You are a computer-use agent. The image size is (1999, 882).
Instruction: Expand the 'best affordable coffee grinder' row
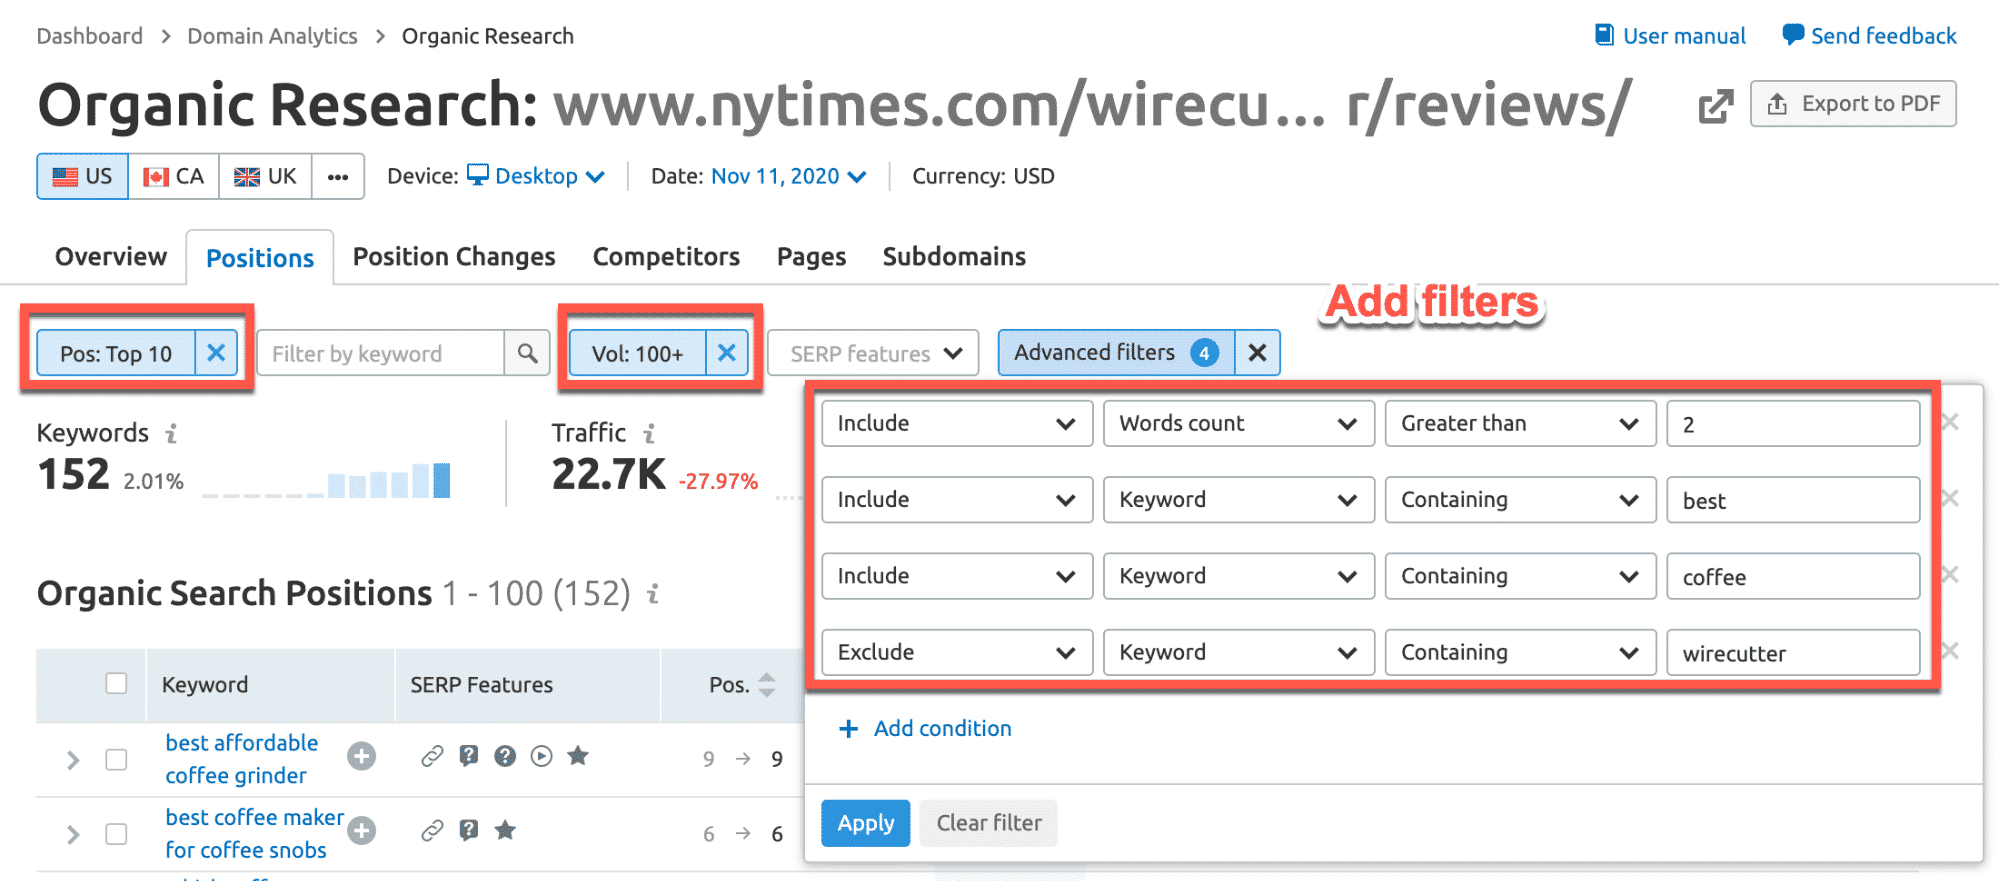[73, 760]
